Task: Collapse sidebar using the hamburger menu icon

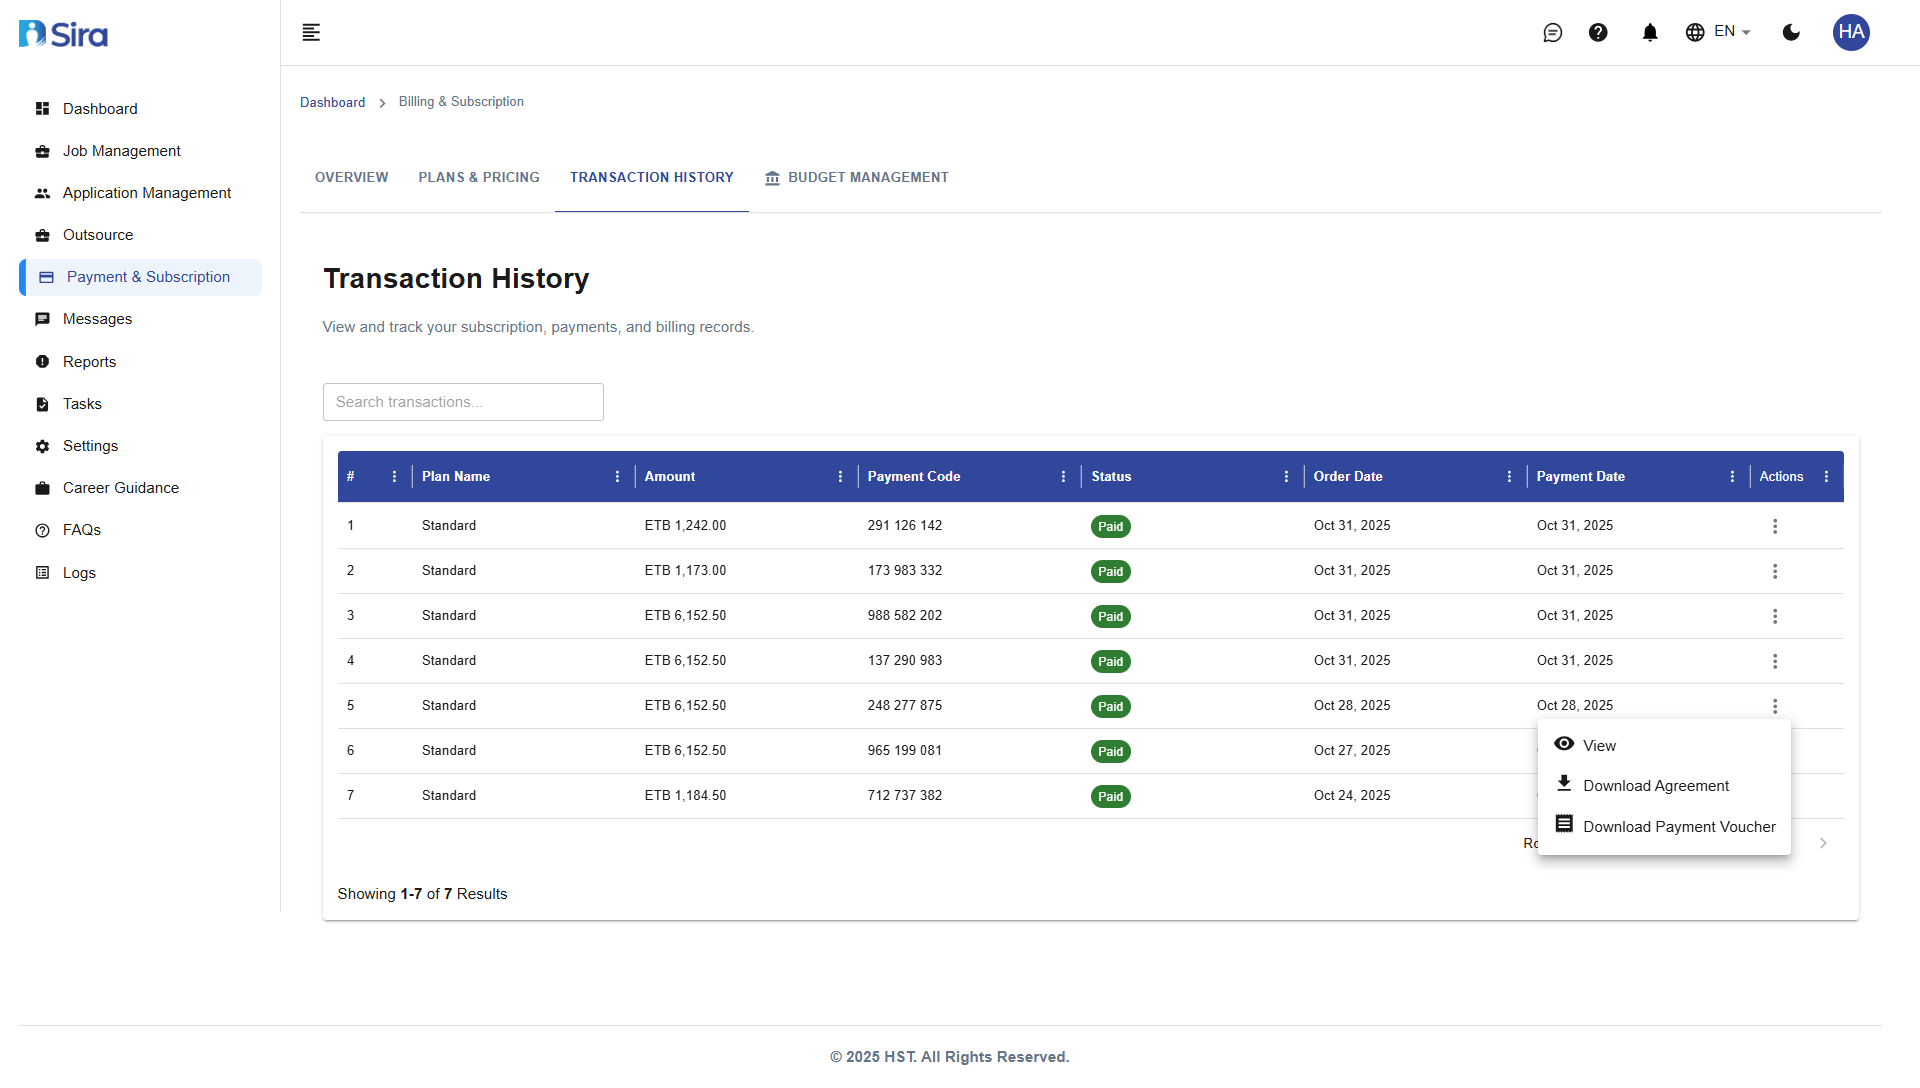Action: point(311,33)
